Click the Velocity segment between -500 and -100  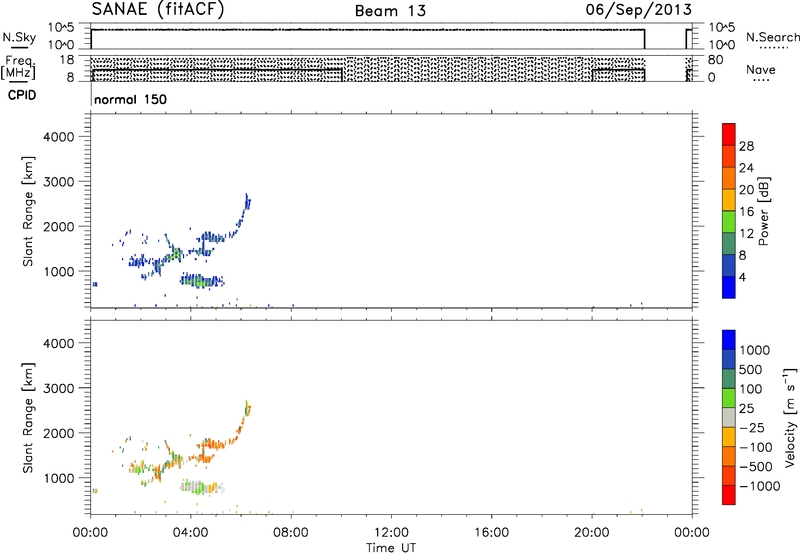tap(729, 456)
